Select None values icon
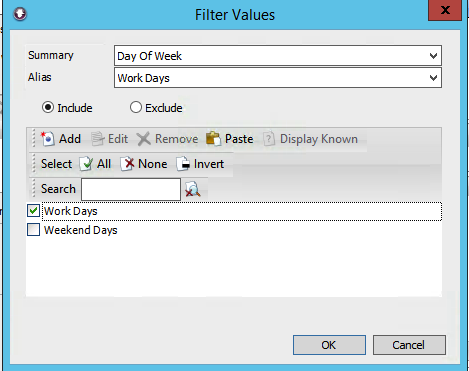Viewport: 469px width, 371px height. coord(127,164)
